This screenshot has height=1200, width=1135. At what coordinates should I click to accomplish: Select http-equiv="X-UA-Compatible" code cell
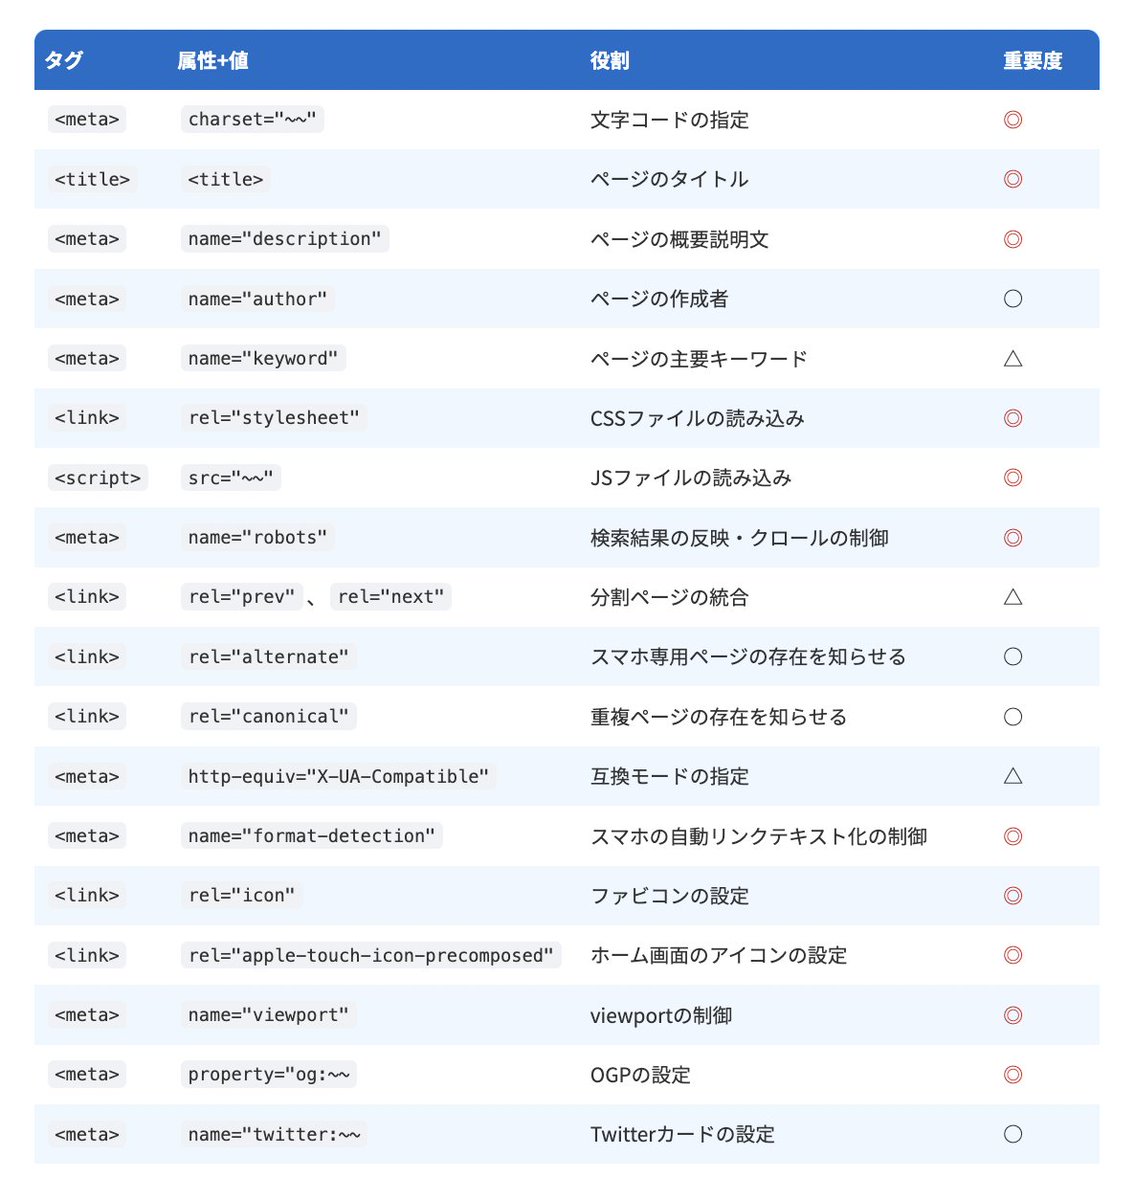coord(339,776)
